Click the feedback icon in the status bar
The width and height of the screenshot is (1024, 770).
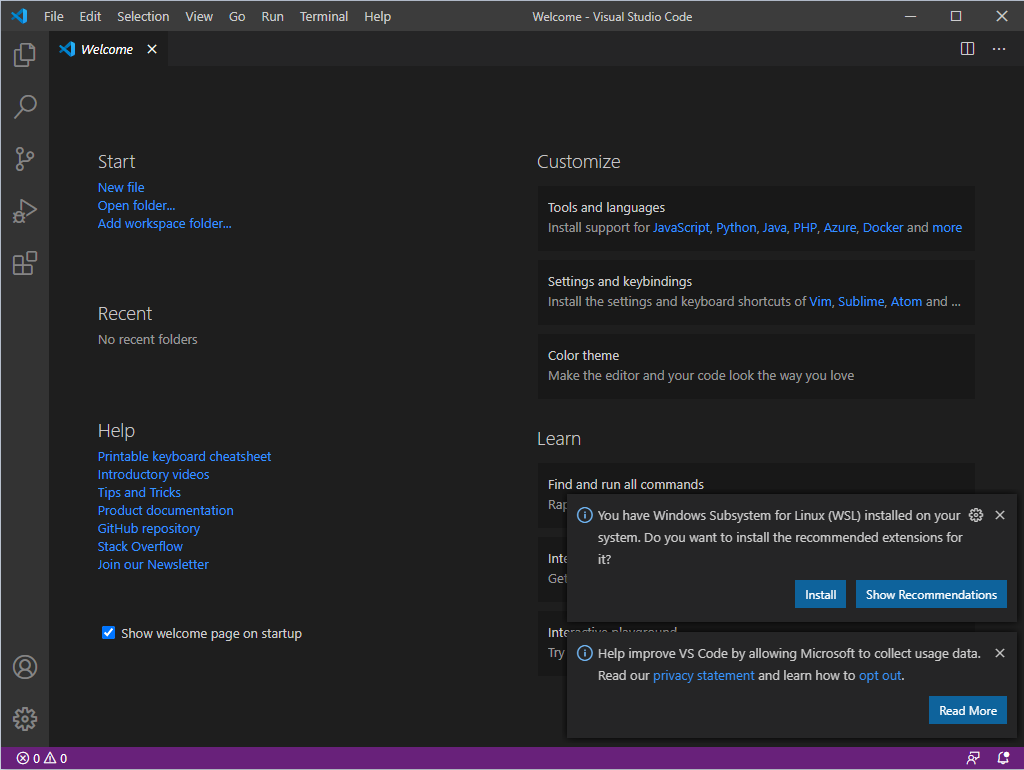[x=973, y=758]
